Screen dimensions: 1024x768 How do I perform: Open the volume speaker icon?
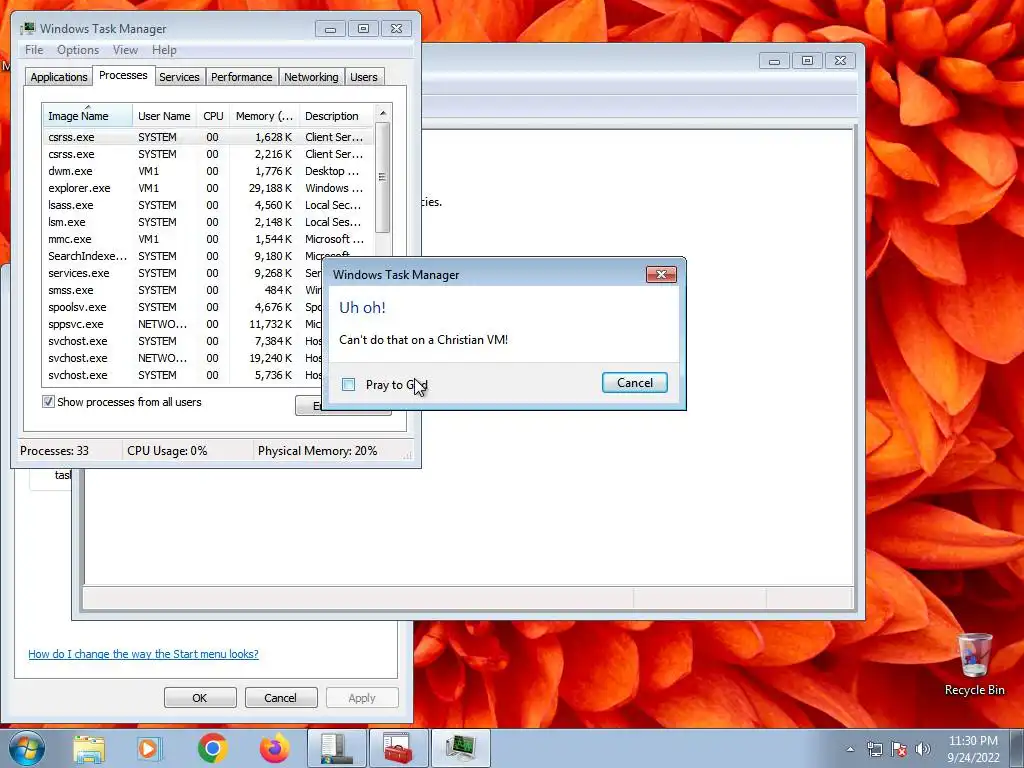coord(923,749)
